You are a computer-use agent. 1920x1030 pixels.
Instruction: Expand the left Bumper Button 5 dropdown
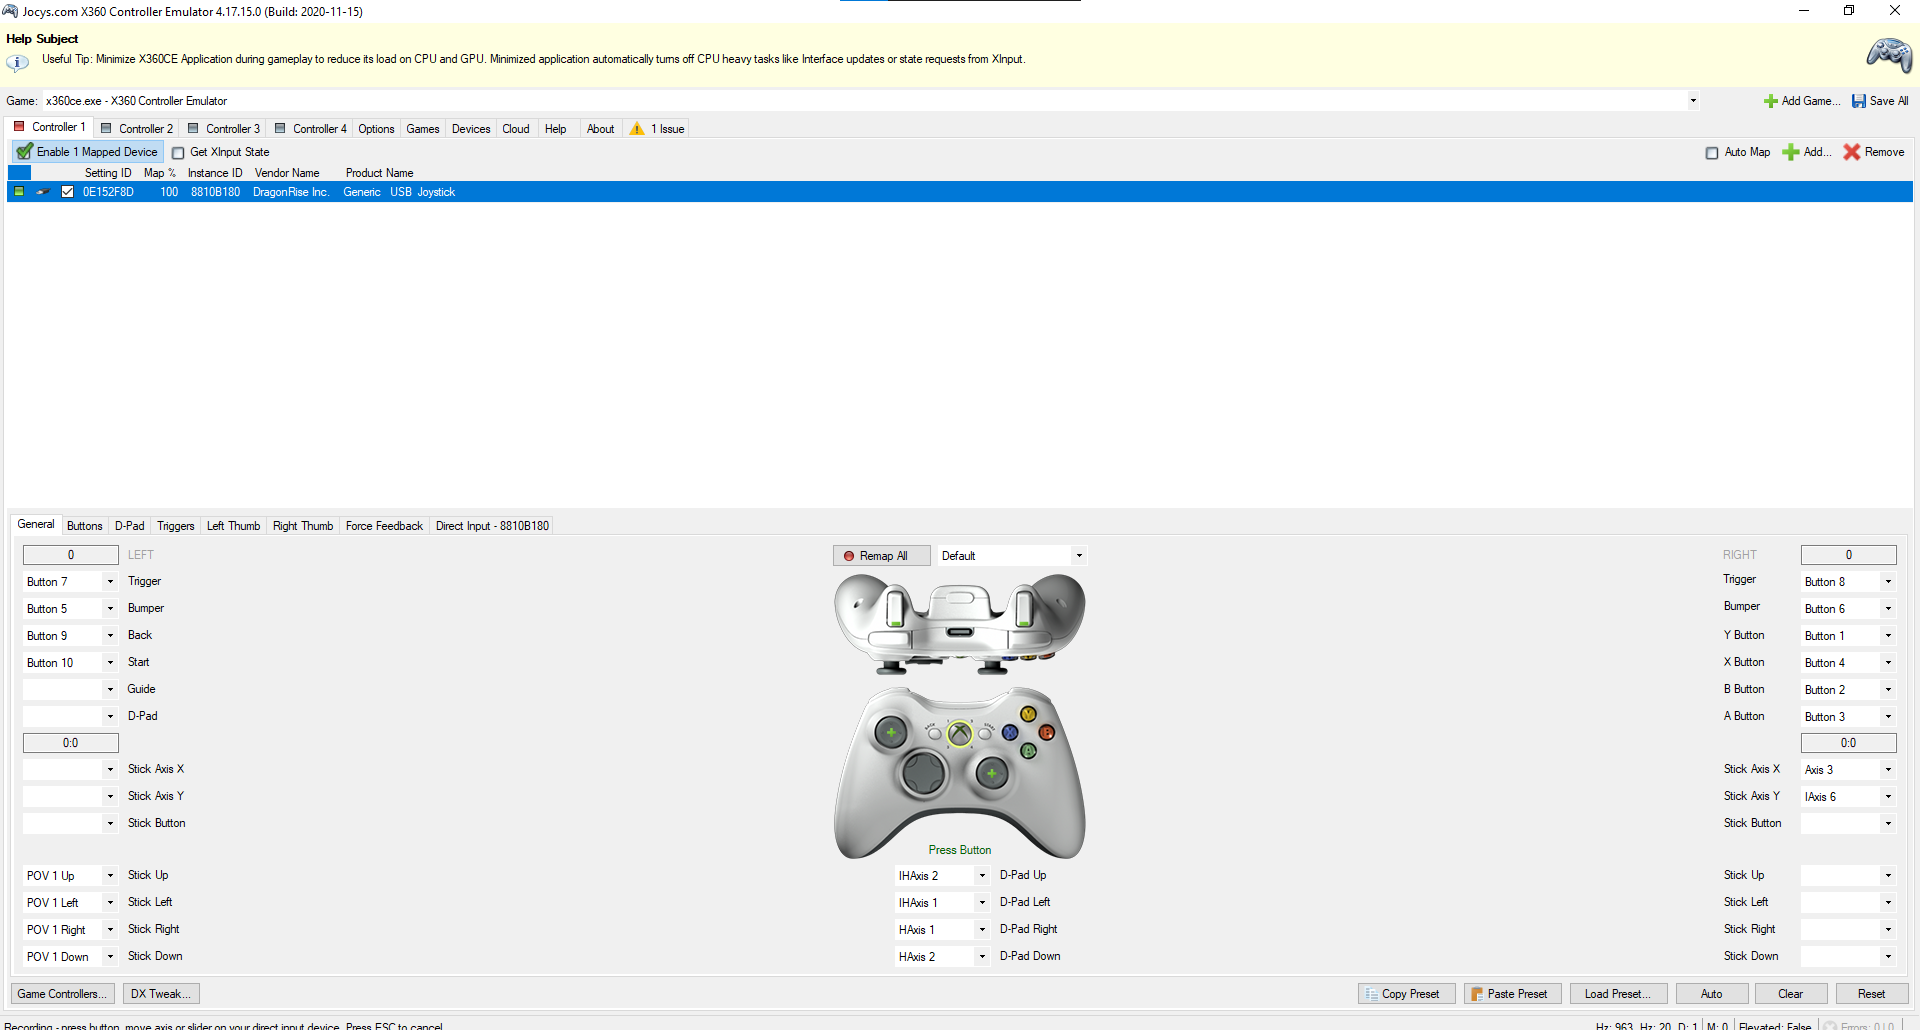[x=110, y=609]
